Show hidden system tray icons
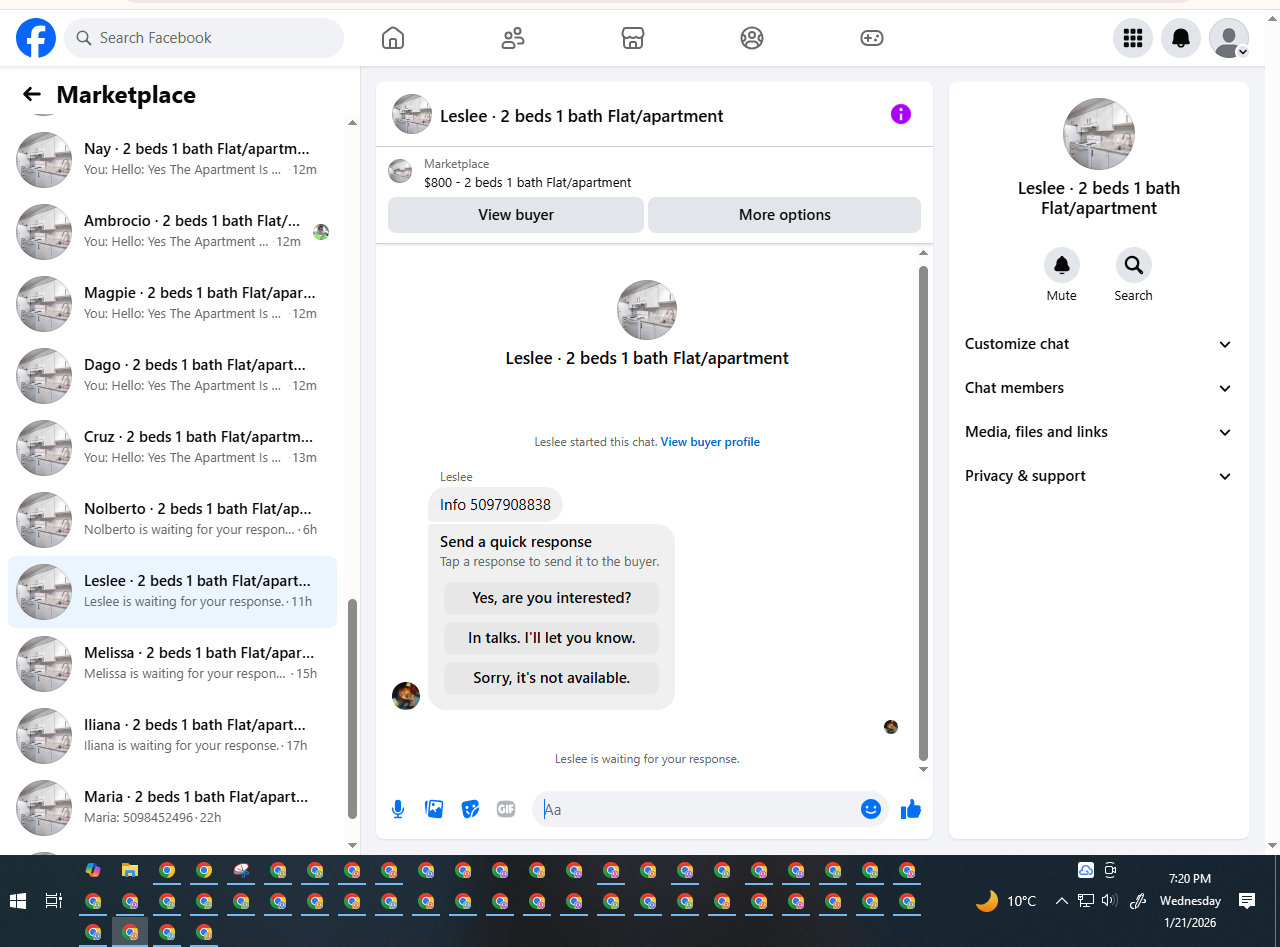 click(1062, 901)
